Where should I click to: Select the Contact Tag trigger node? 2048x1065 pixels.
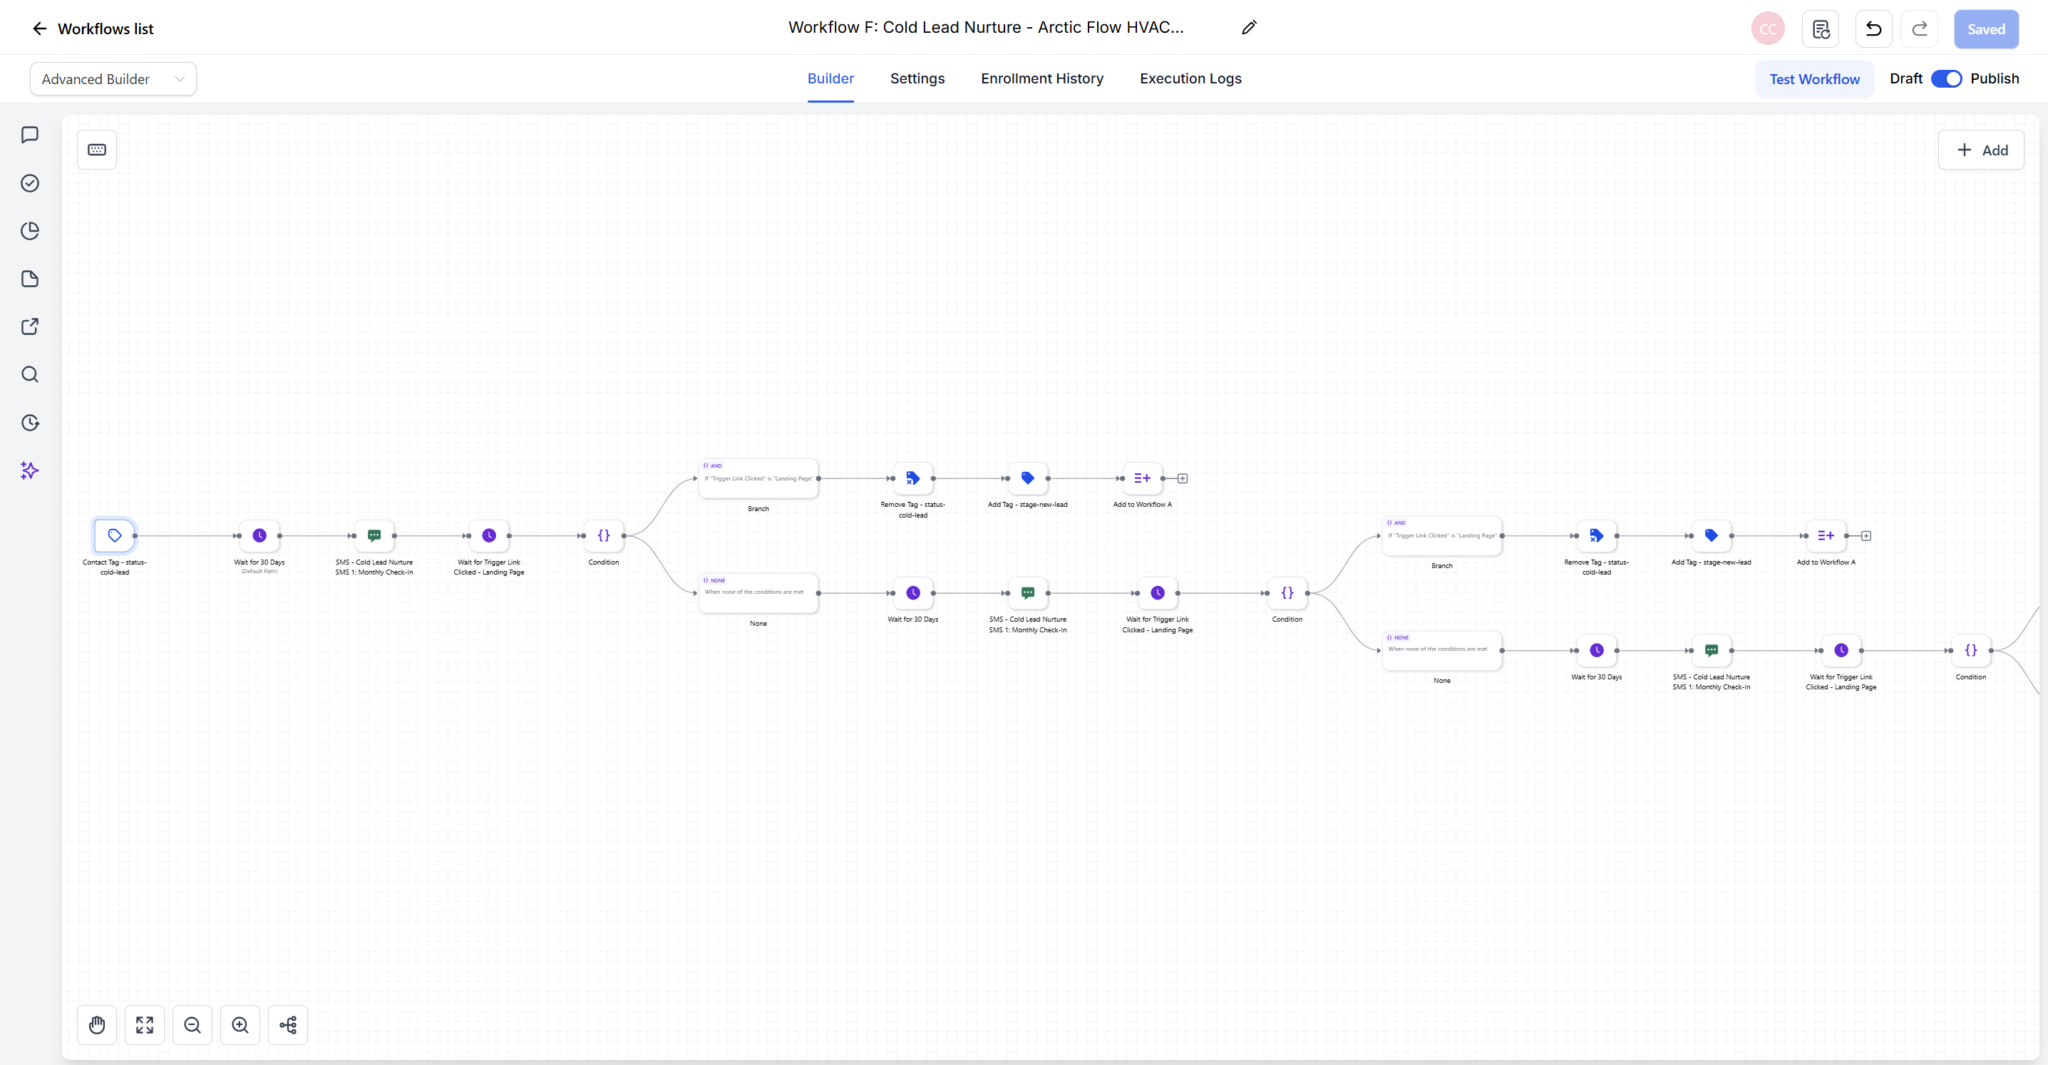coord(115,536)
